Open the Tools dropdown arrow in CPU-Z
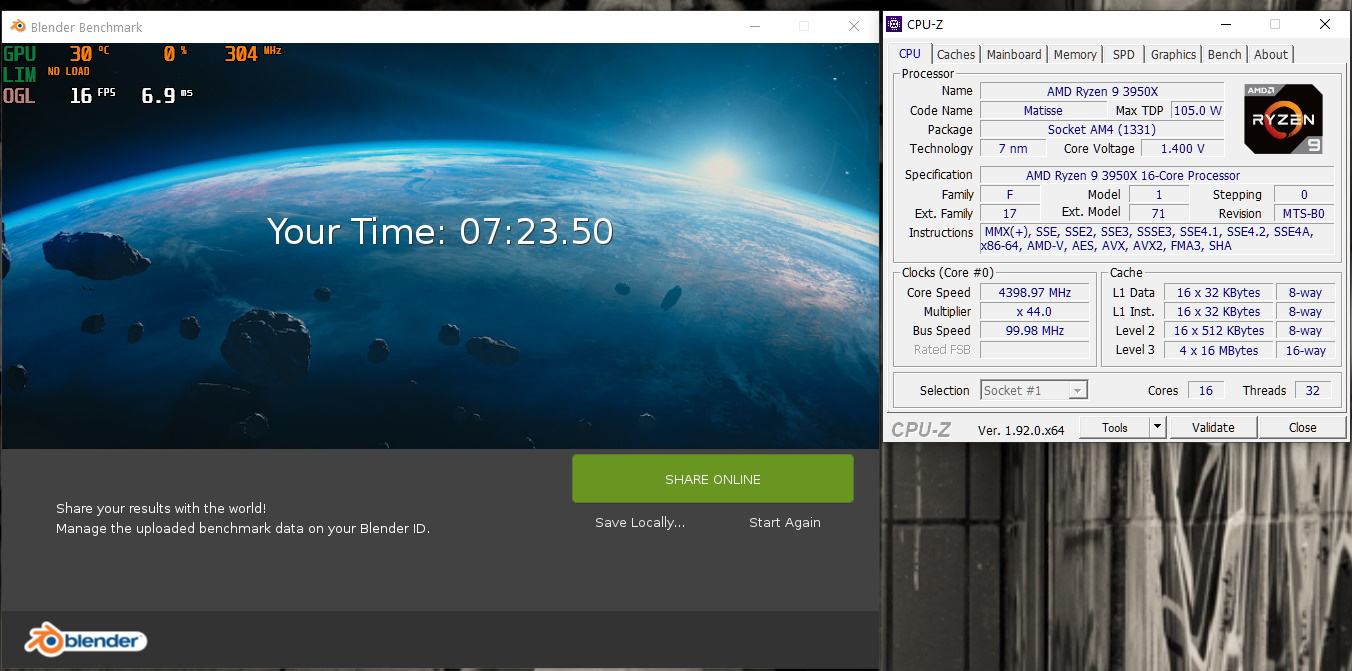 pos(1157,427)
